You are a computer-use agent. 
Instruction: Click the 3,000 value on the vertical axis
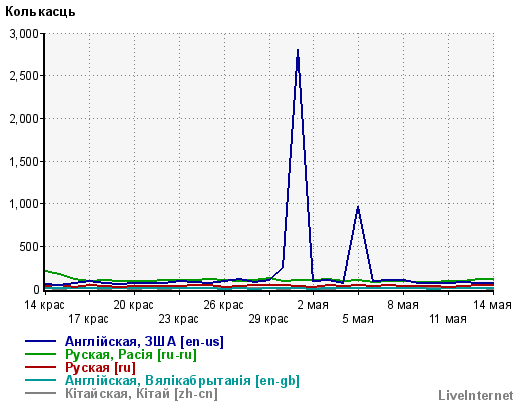click(x=24, y=34)
